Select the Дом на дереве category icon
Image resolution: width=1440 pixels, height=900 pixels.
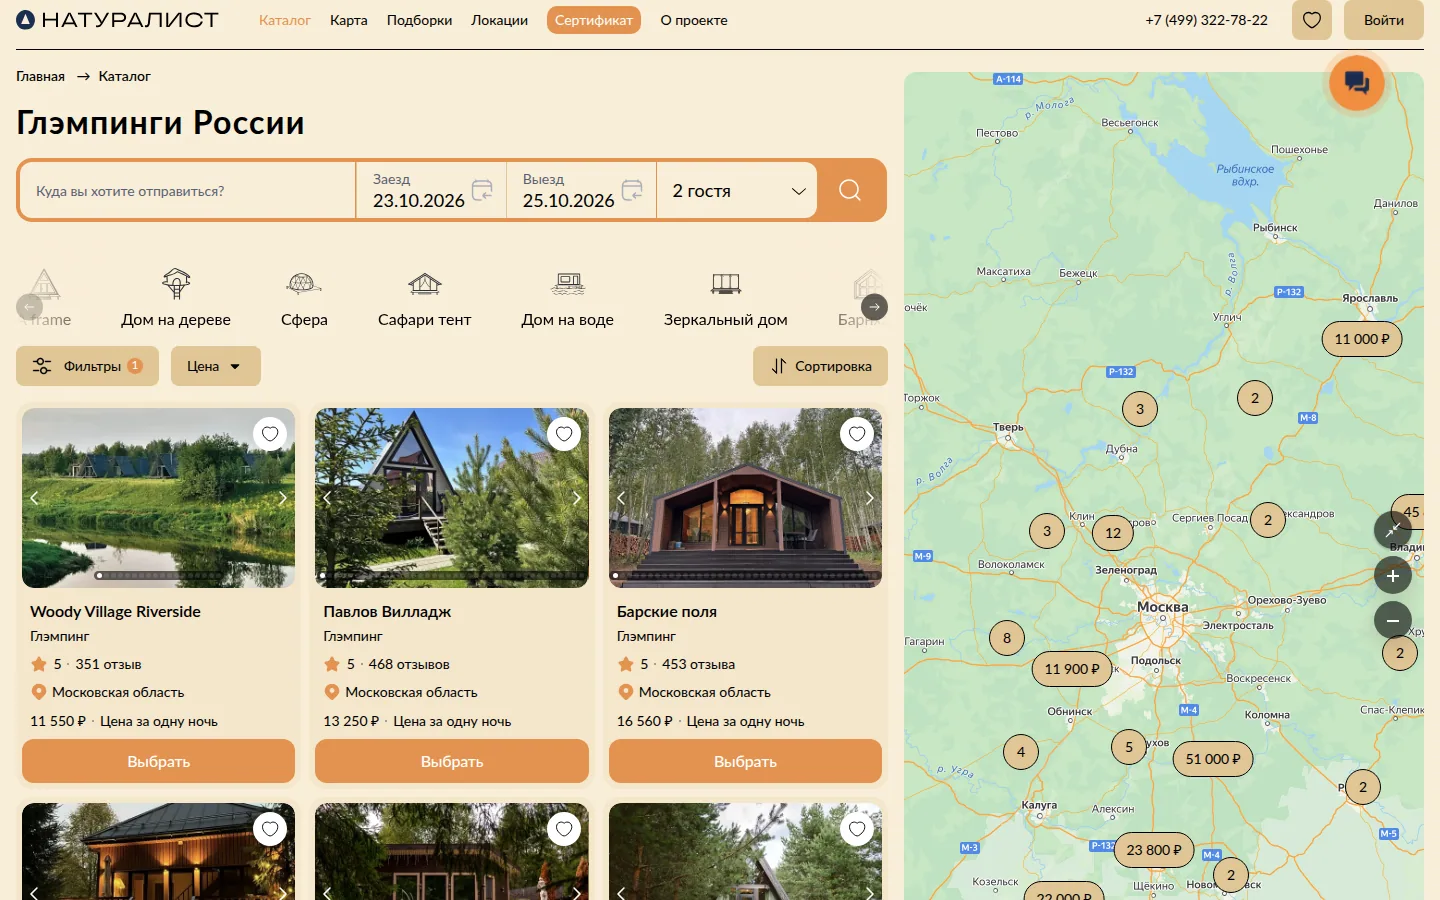point(176,284)
